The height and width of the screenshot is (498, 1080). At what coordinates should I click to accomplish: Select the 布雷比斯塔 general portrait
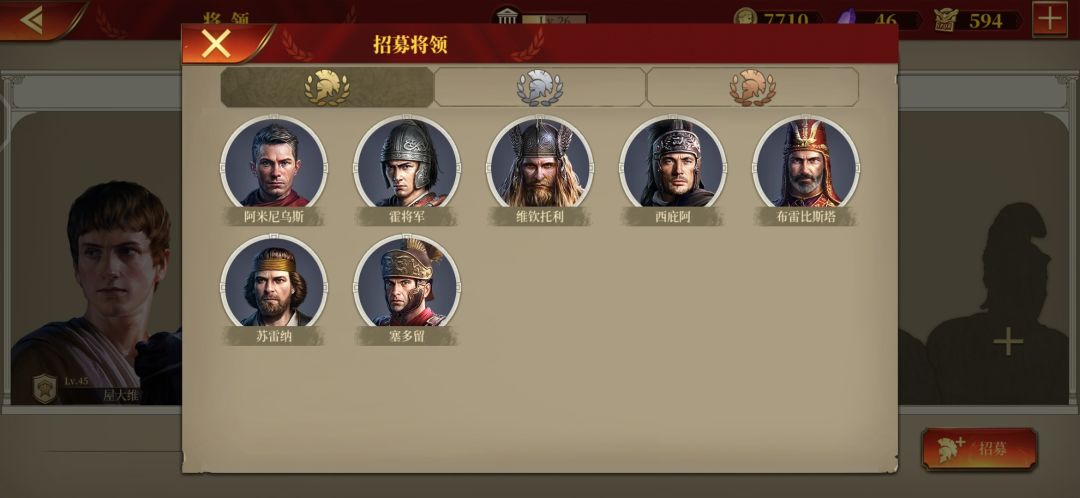pos(806,163)
